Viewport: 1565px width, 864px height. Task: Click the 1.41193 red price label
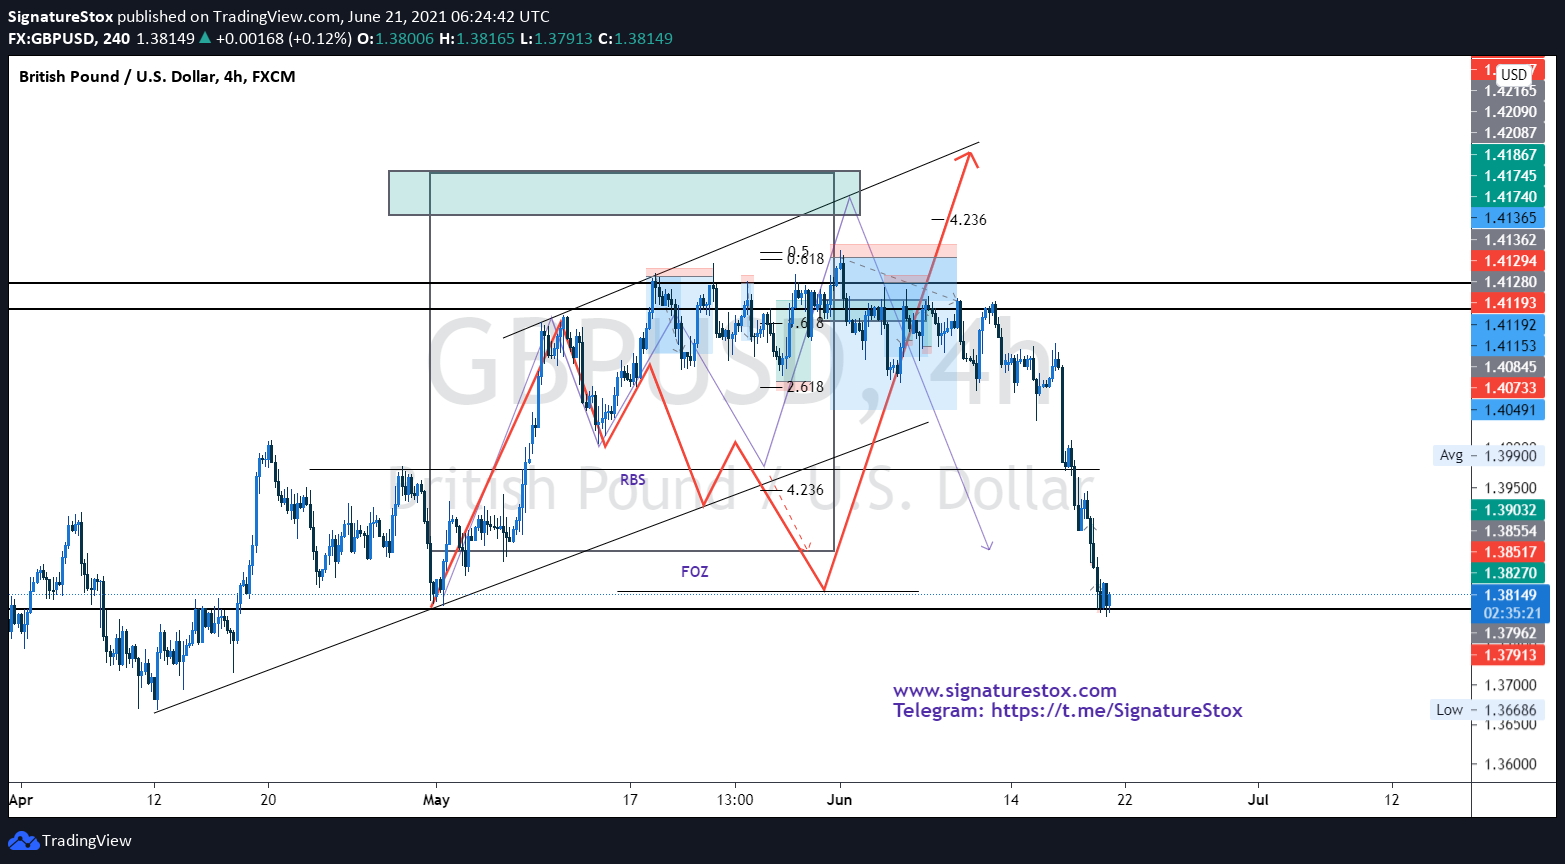pos(1510,303)
